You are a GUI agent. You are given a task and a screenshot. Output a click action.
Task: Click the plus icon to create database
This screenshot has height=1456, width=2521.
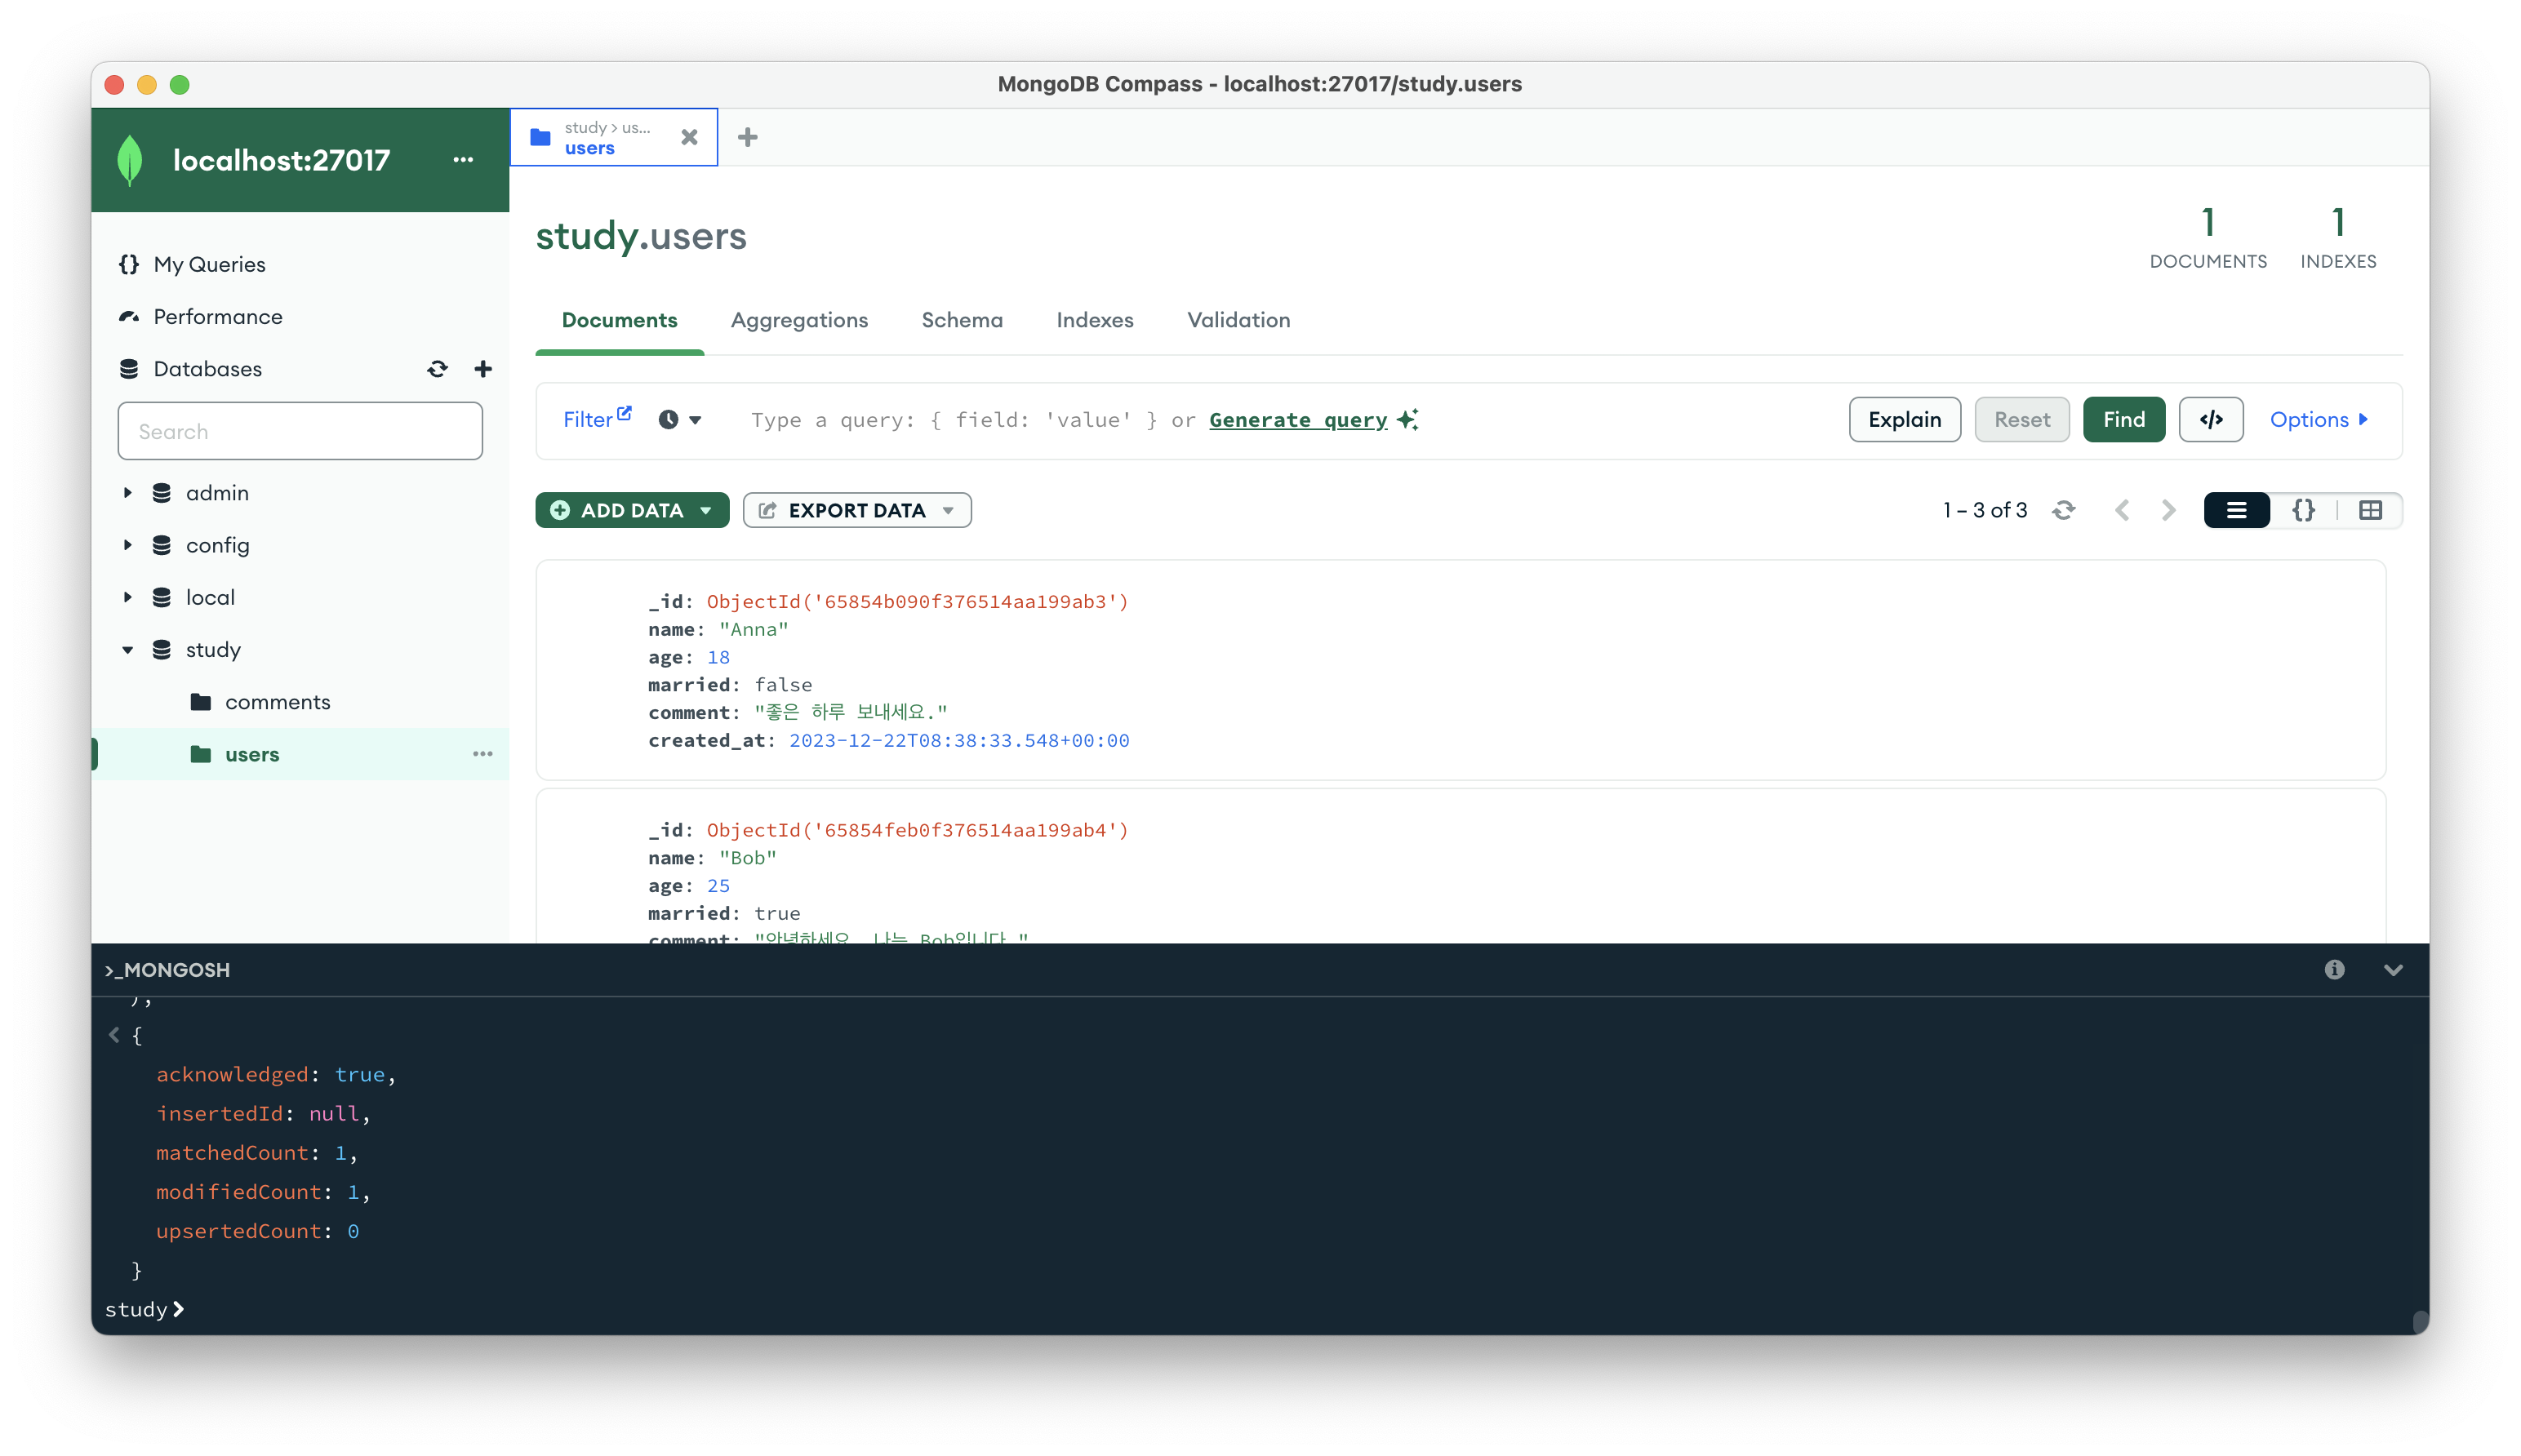coord(483,369)
